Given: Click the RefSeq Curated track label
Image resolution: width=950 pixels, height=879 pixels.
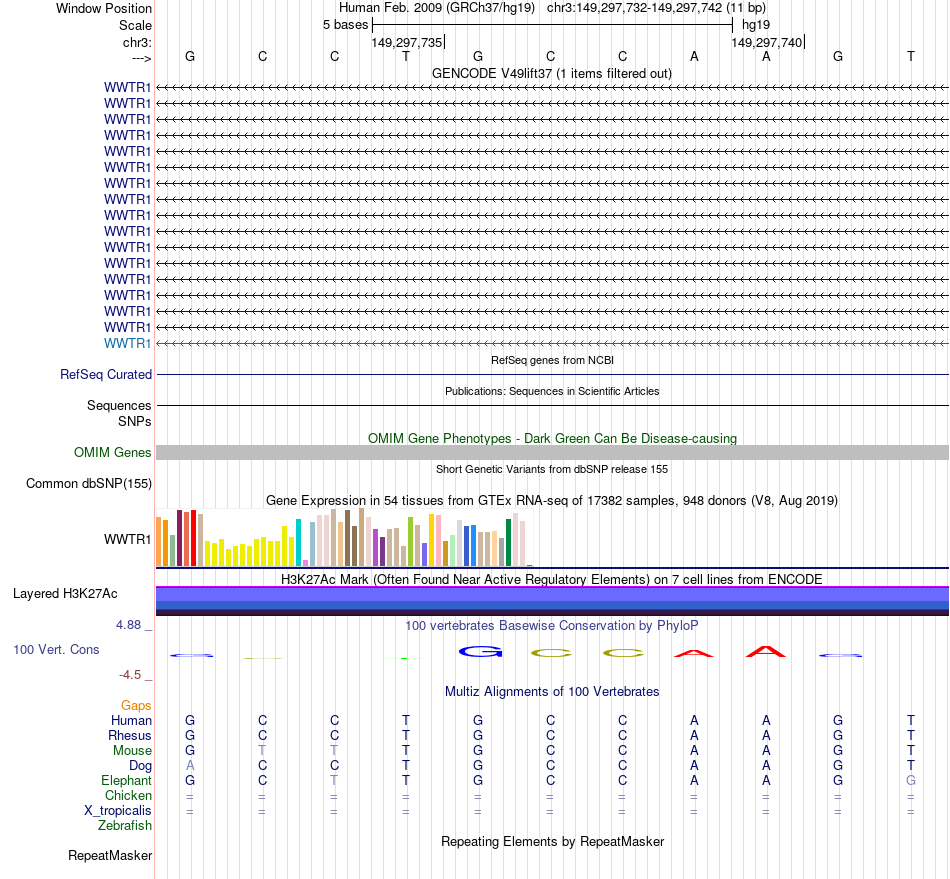Looking at the screenshot, I should coord(106,374).
